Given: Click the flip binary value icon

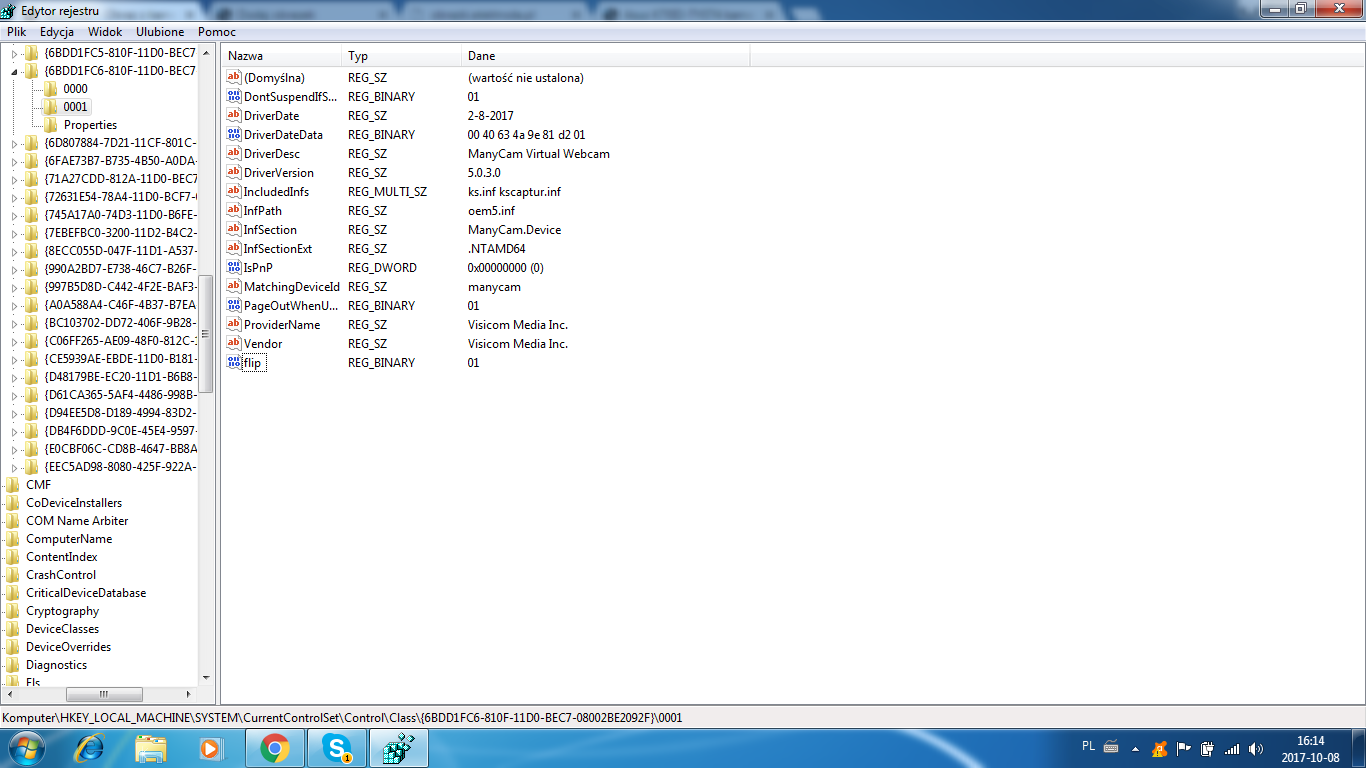Looking at the screenshot, I should (x=234, y=363).
